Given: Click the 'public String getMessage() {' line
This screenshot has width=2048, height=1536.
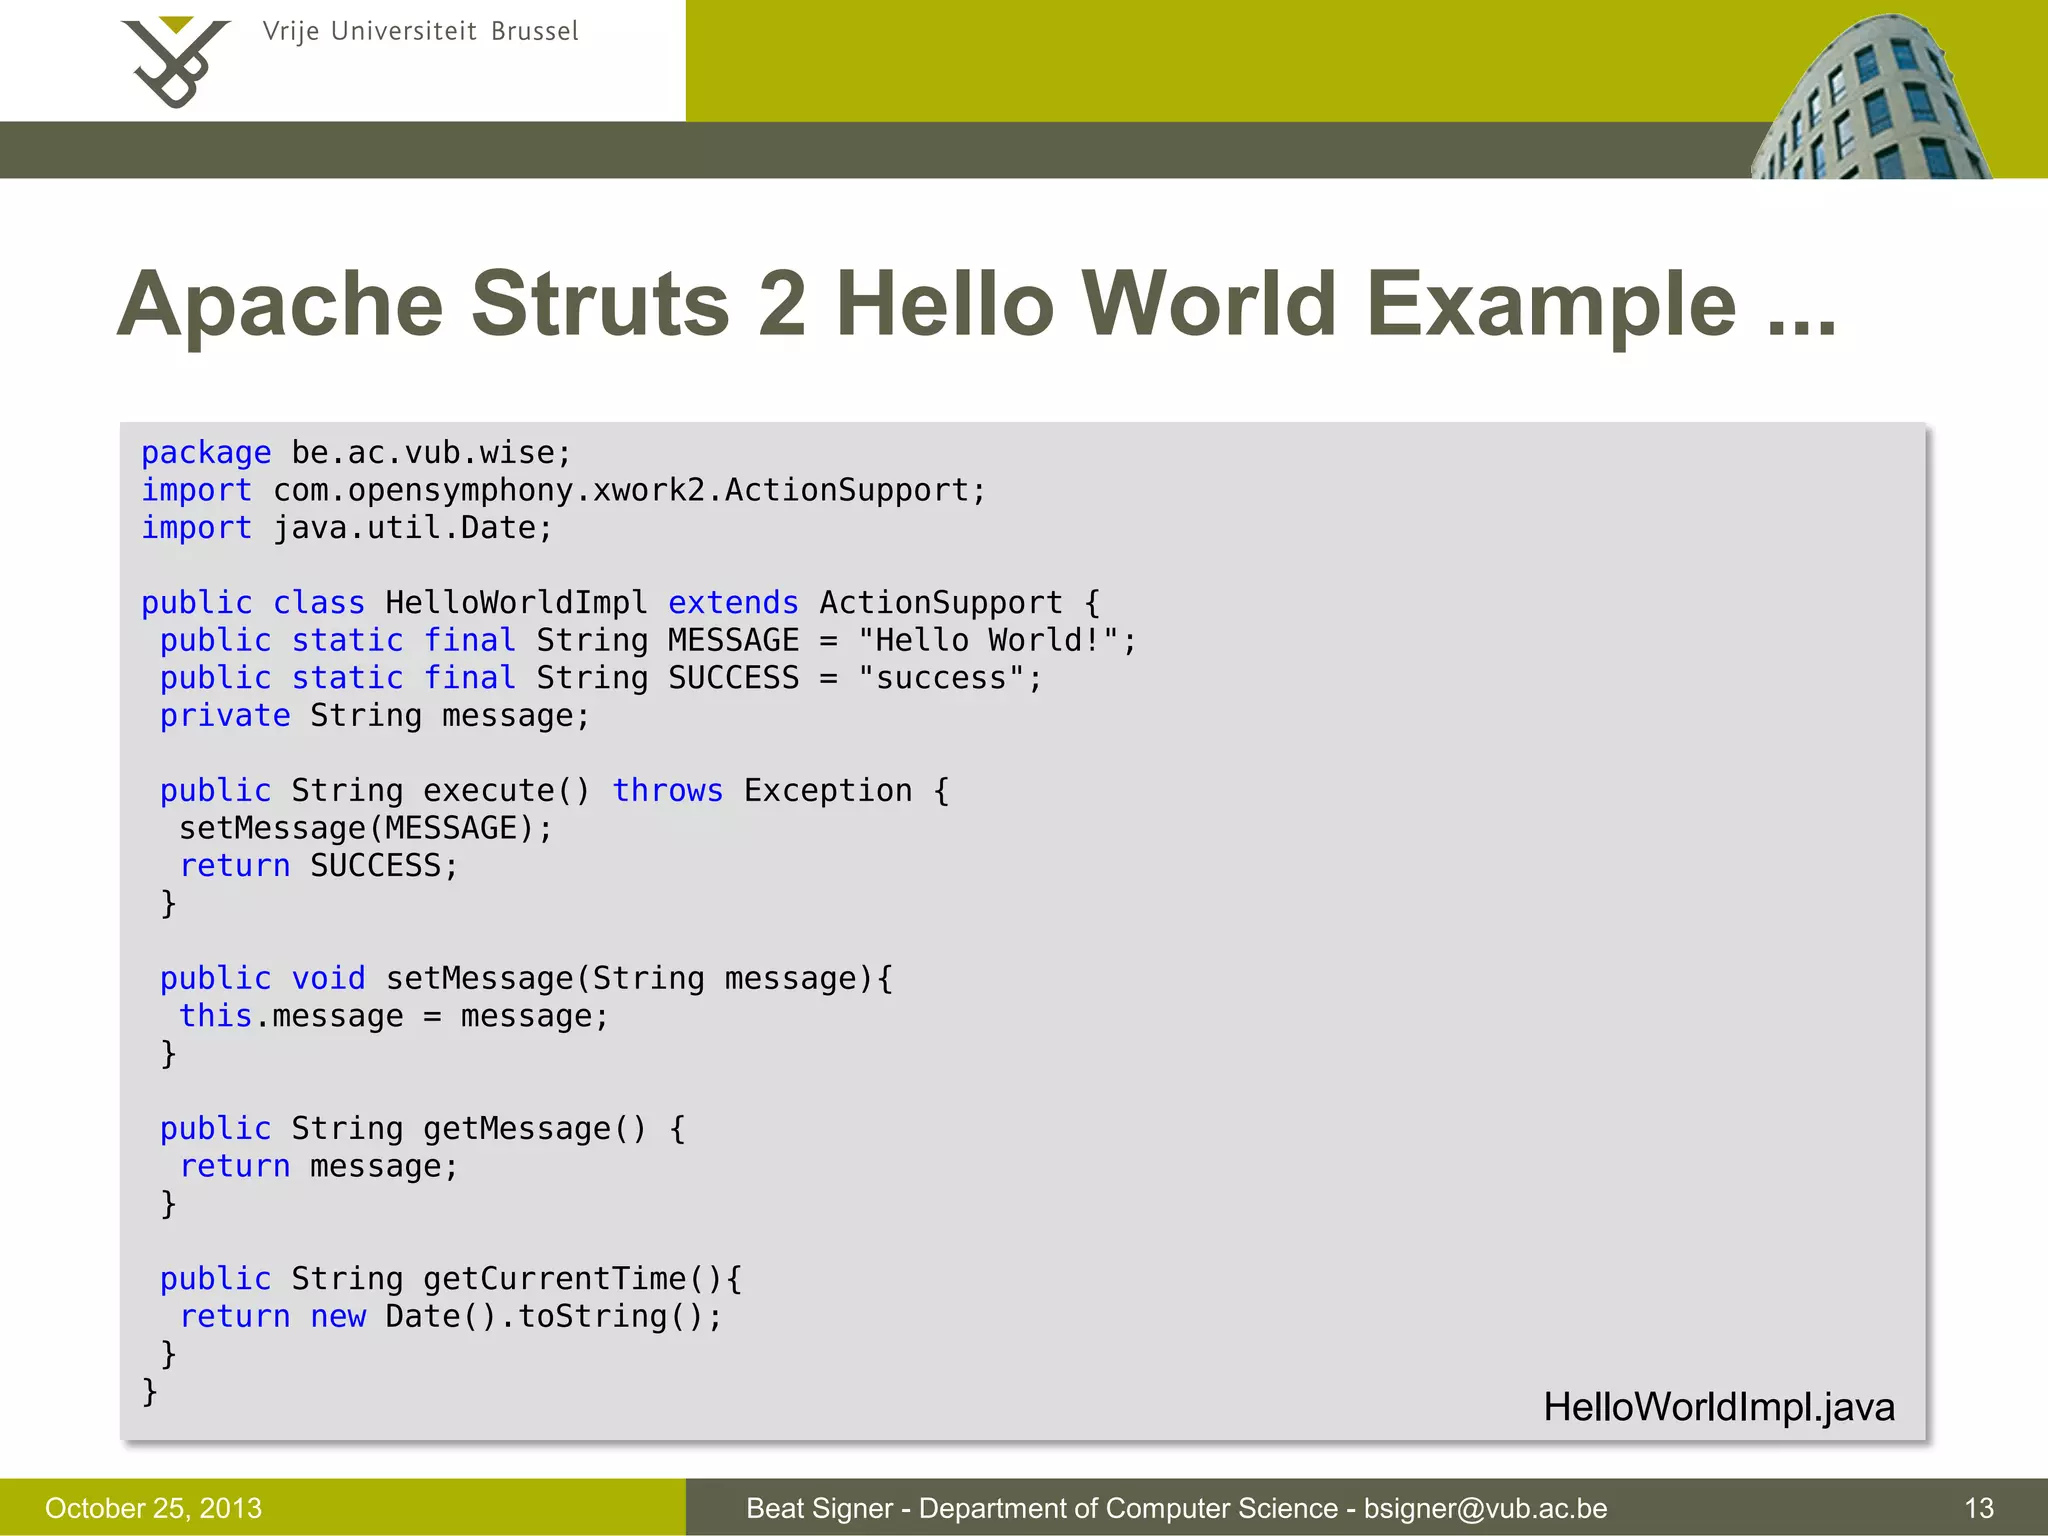Looking at the screenshot, I should pyautogui.click(x=423, y=1129).
